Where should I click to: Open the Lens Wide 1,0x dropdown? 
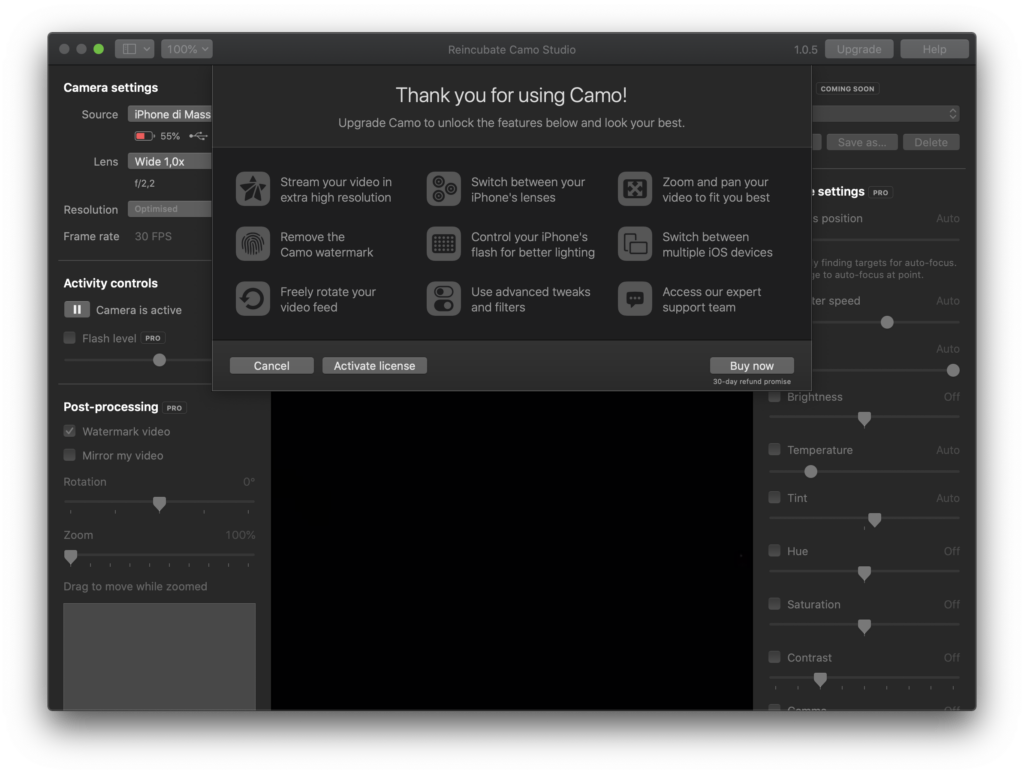[170, 161]
